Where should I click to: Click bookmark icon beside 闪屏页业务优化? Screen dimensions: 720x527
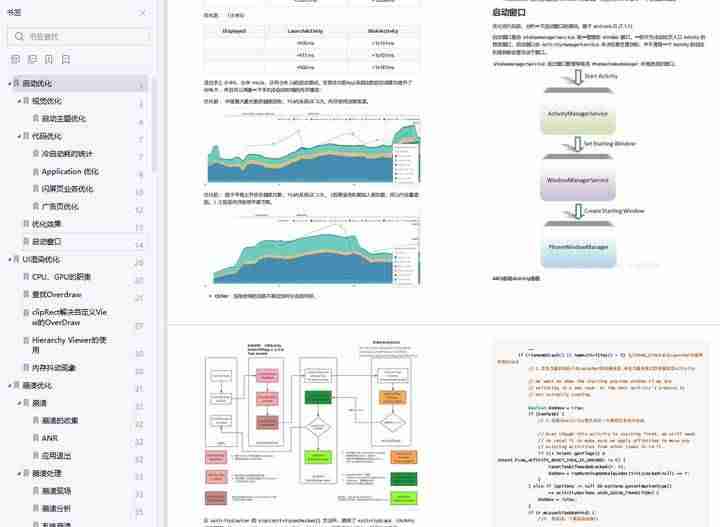(36, 189)
